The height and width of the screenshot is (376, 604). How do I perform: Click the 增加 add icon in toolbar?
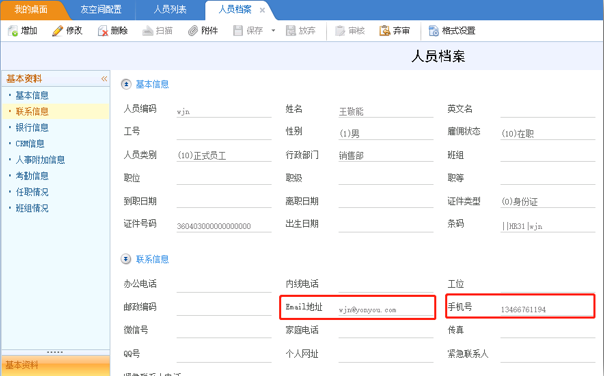click(13, 31)
